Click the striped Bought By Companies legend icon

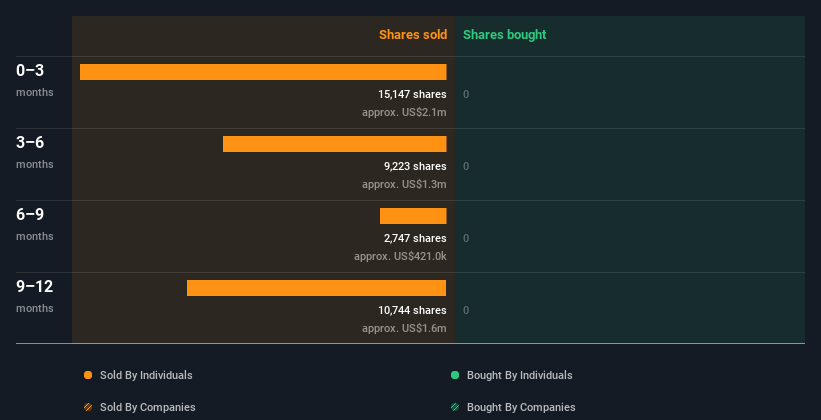455,408
